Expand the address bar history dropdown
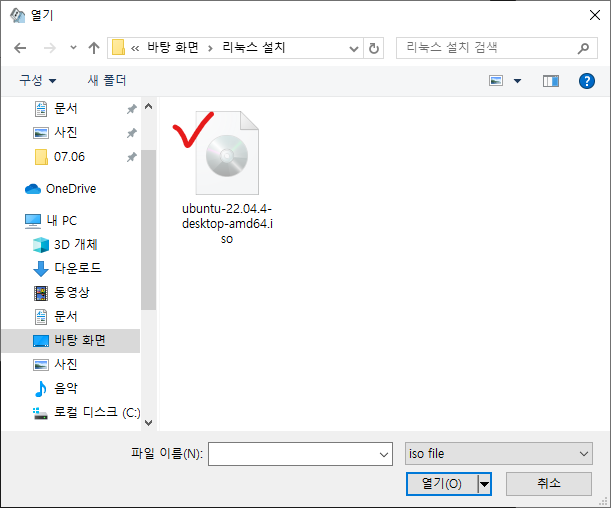Image resolution: width=611 pixels, height=508 pixels. (x=353, y=49)
